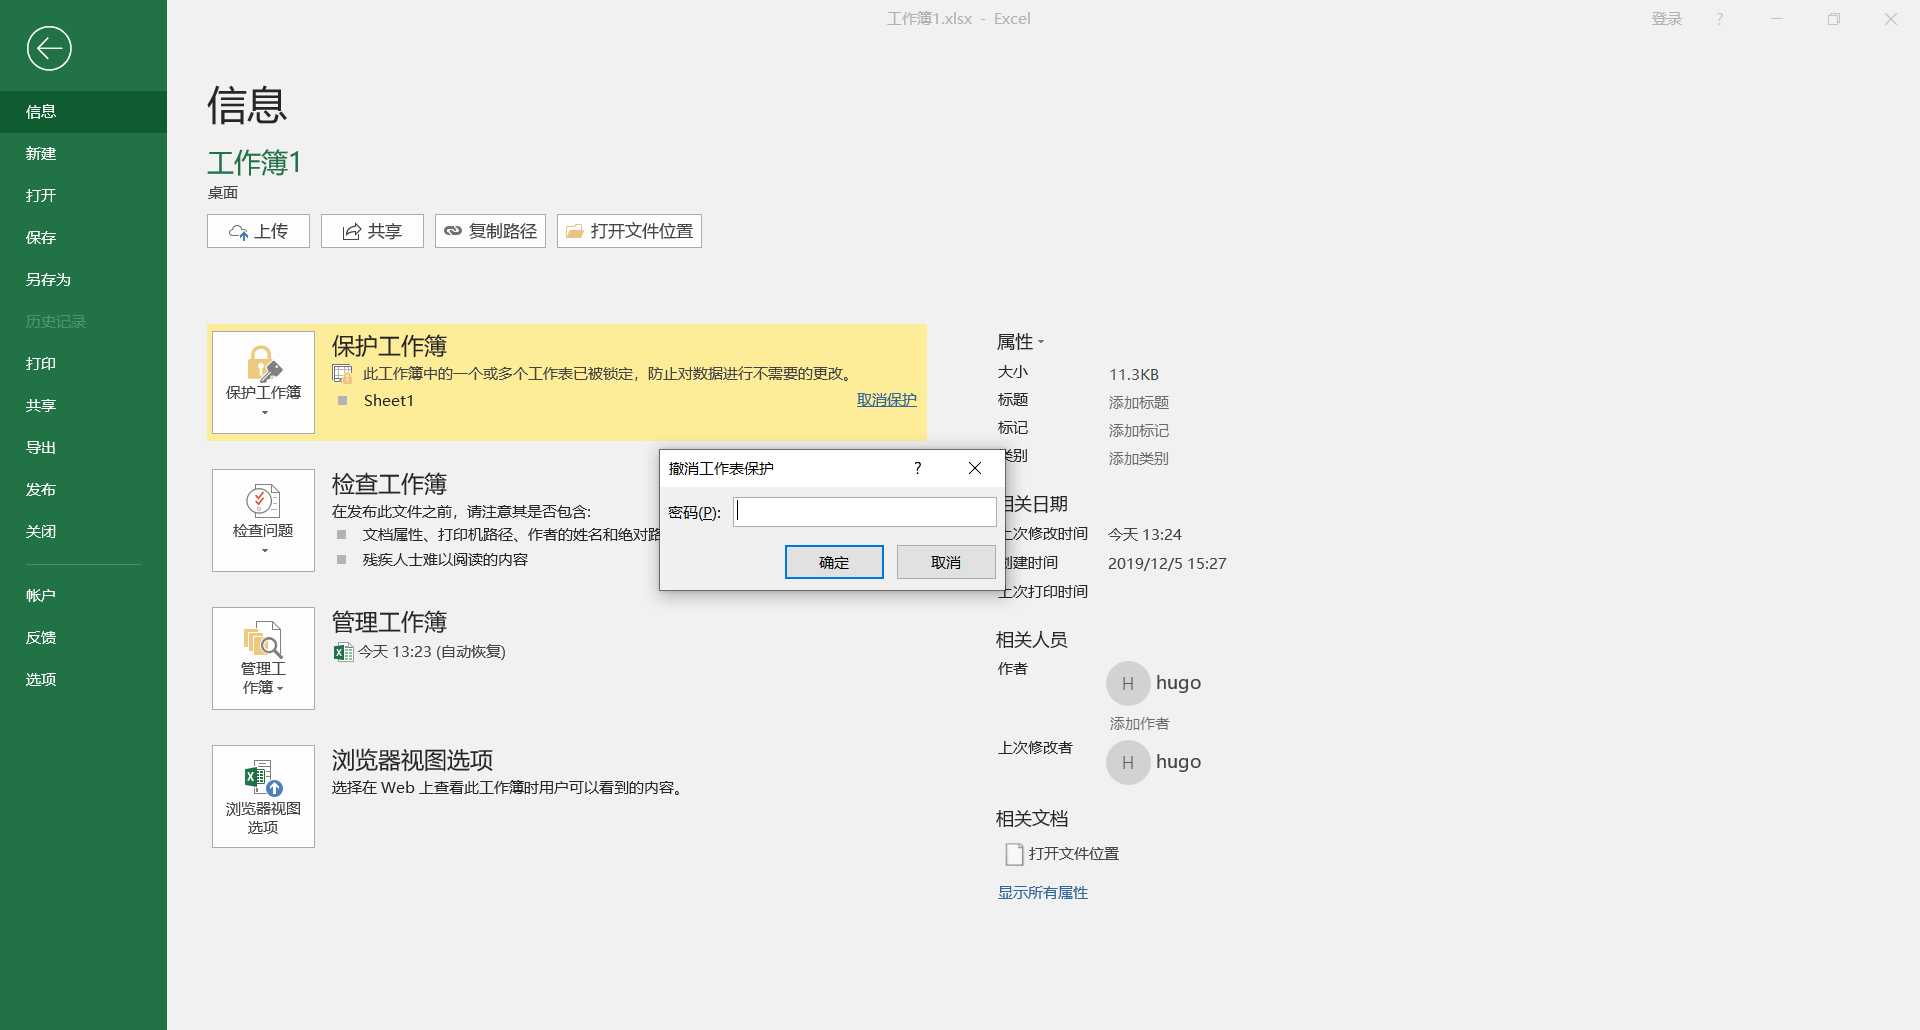Click the back arrow to return to workbook
1920x1030 pixels.
49,48
